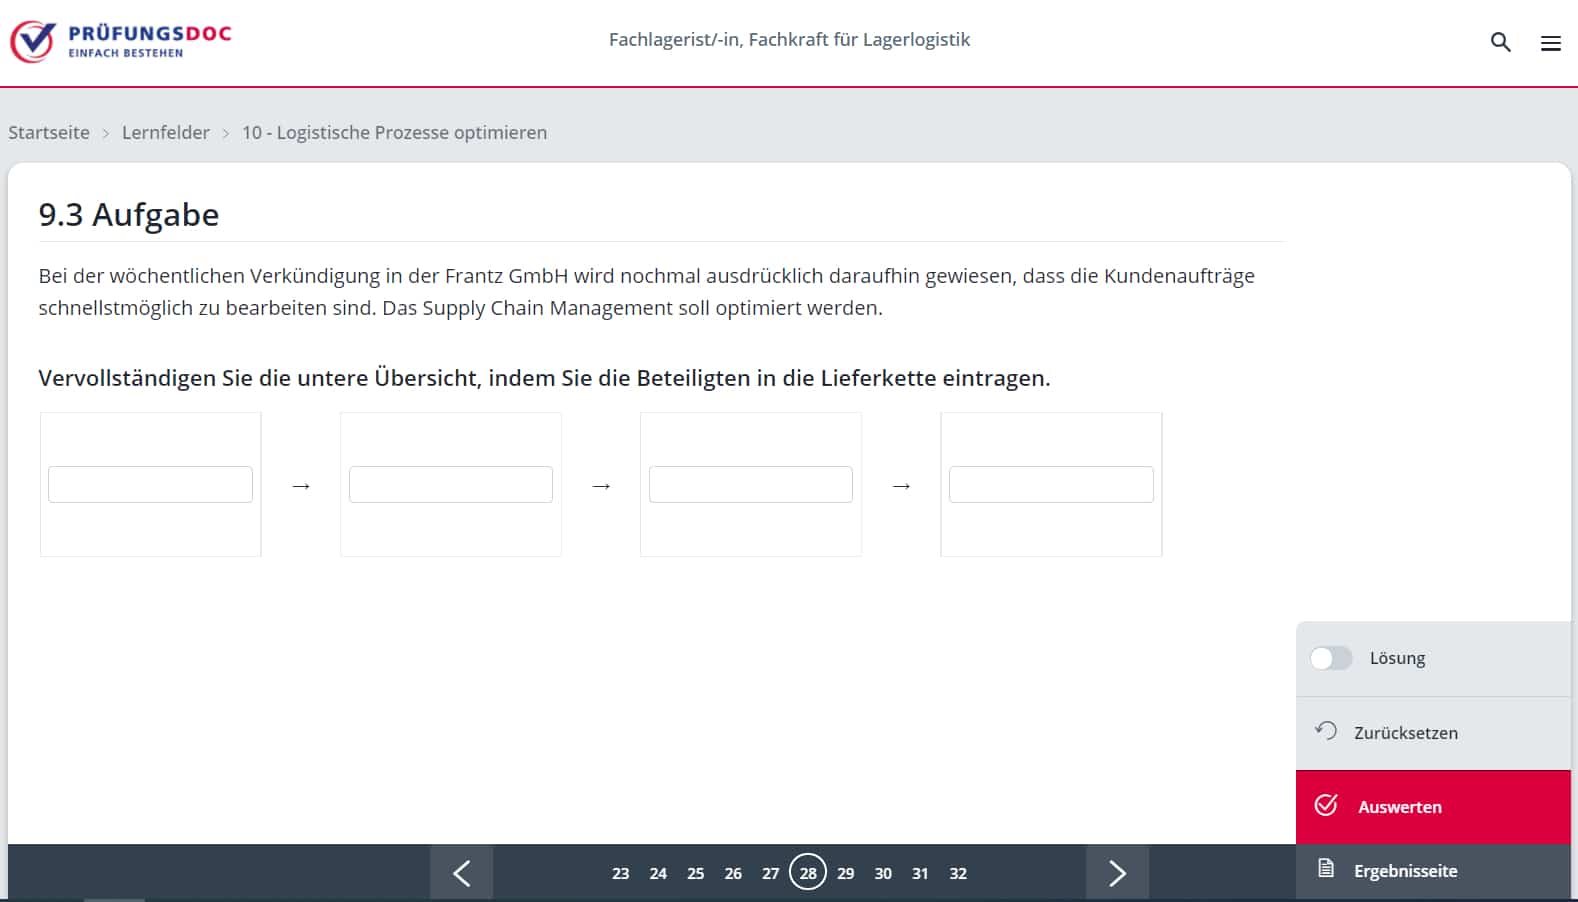
Task: Click the fourth supply chain input field
Action: (x=1050, y=485)
